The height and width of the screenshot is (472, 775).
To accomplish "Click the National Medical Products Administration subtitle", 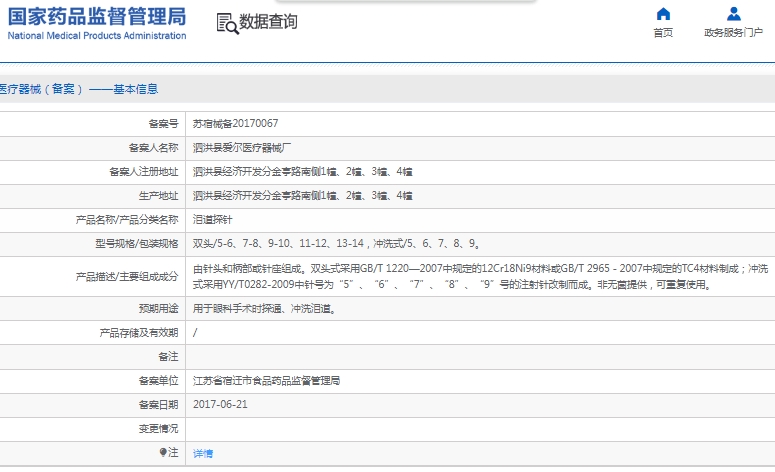I will click(97, 36).
